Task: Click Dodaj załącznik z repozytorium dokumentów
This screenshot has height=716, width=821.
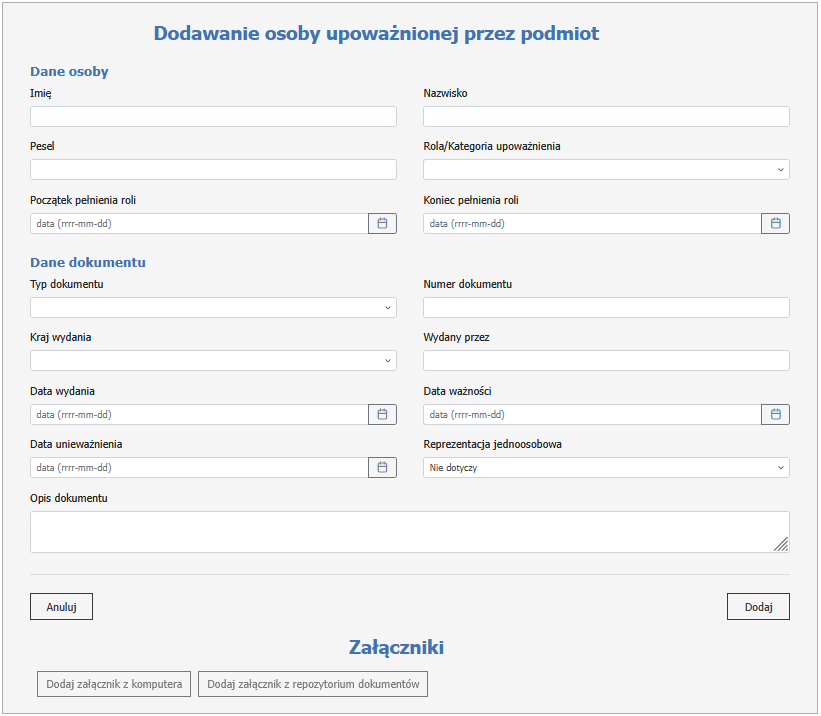Action: [313, 684]
